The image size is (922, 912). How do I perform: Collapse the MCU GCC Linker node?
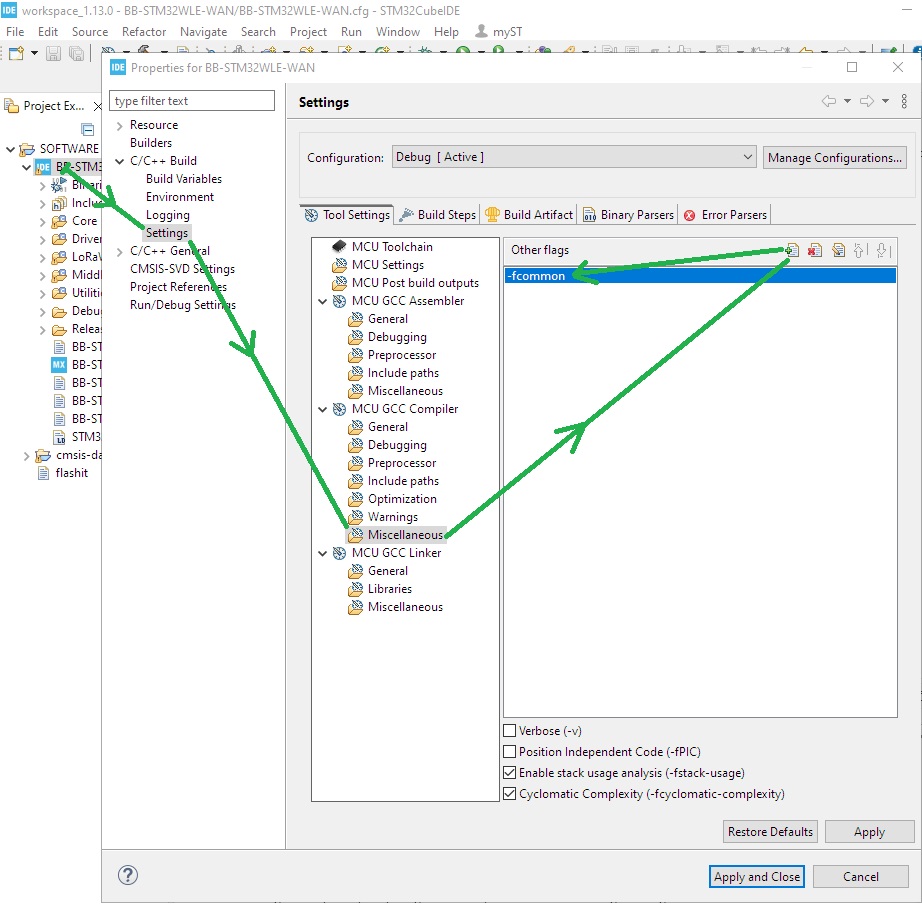322,553
